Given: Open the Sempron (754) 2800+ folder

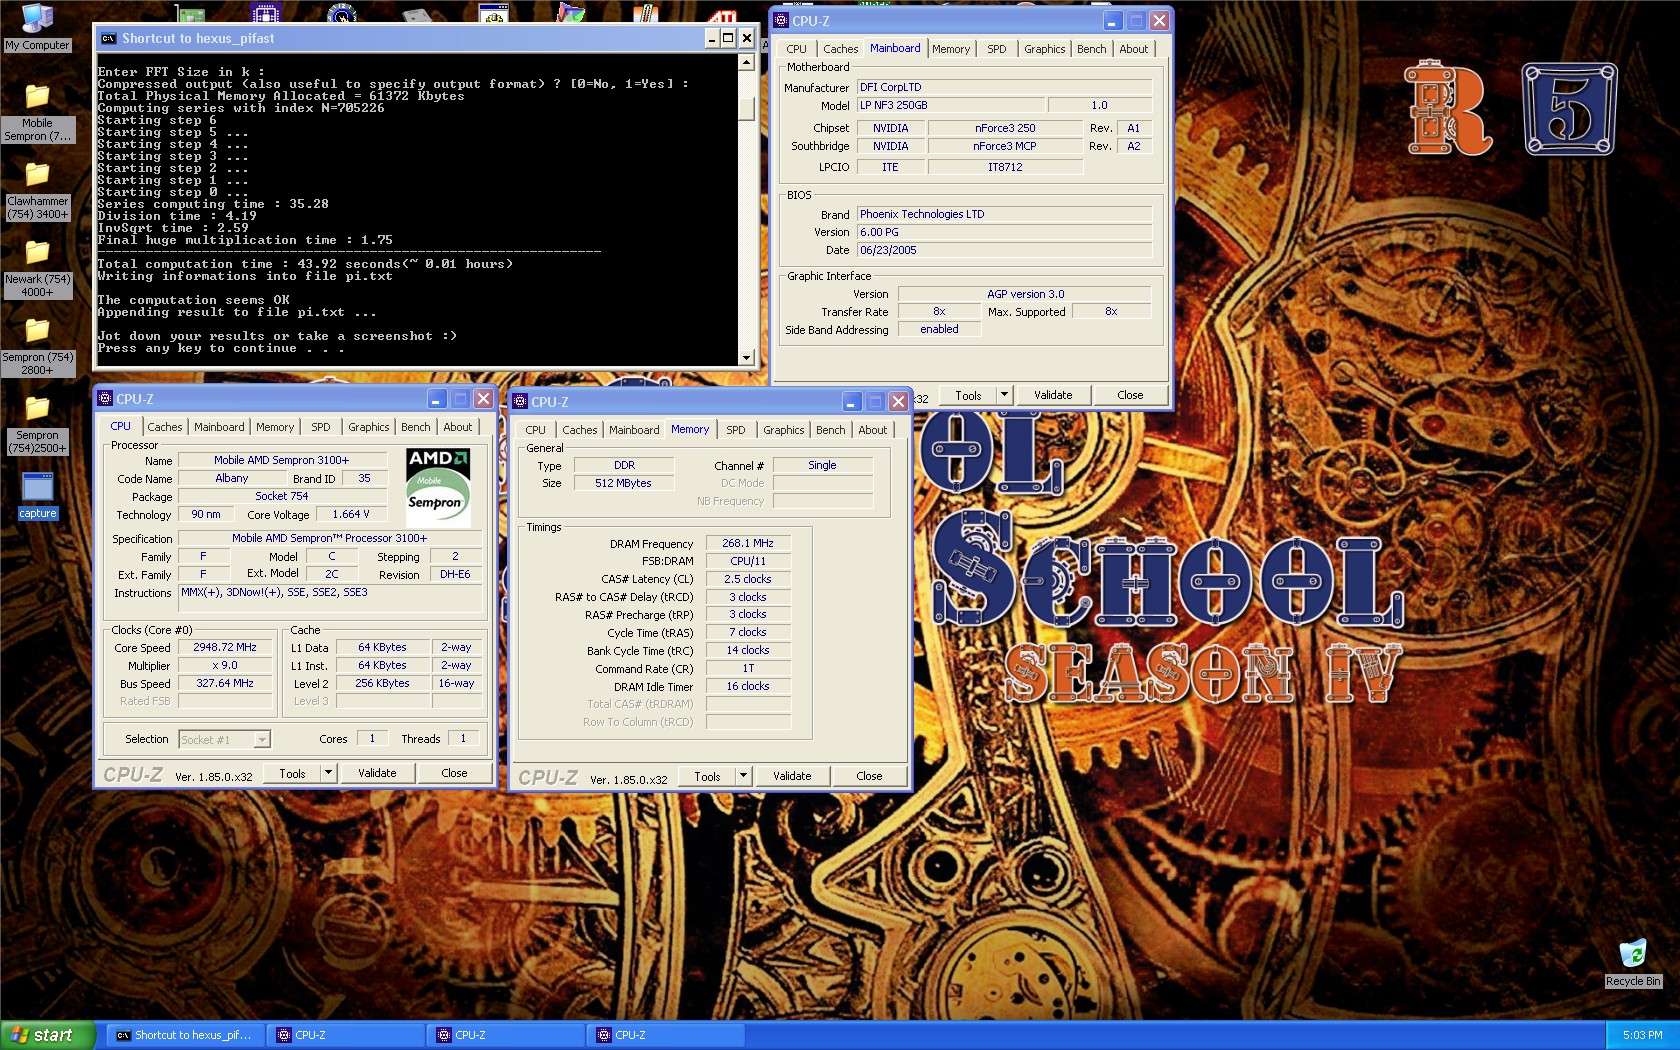Looking at the screenshot, I should [x=37, y=346].
